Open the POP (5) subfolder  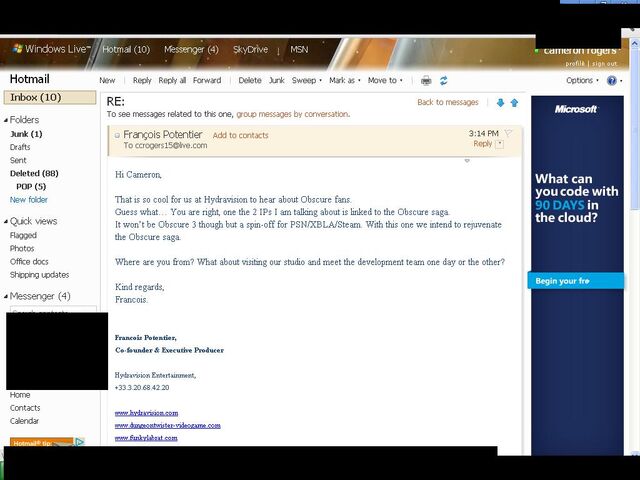(x=31, y=187)
